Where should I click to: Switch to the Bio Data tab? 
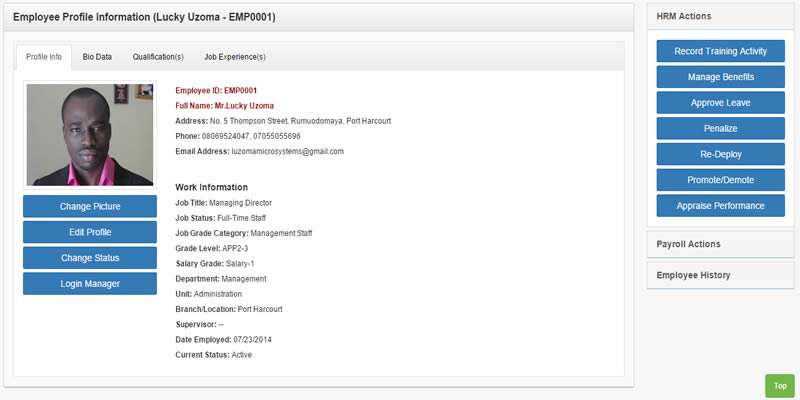[97, 57]
